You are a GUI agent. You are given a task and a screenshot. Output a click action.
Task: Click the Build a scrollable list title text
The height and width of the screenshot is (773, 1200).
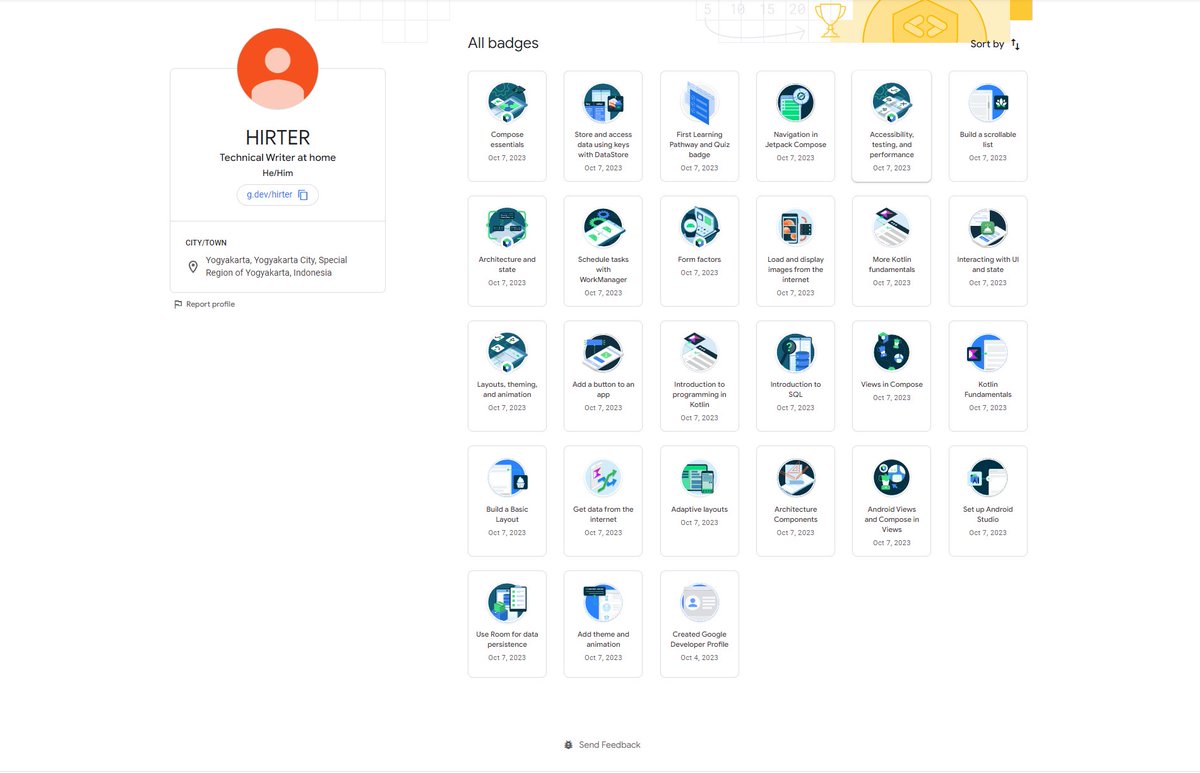point(988,140)
